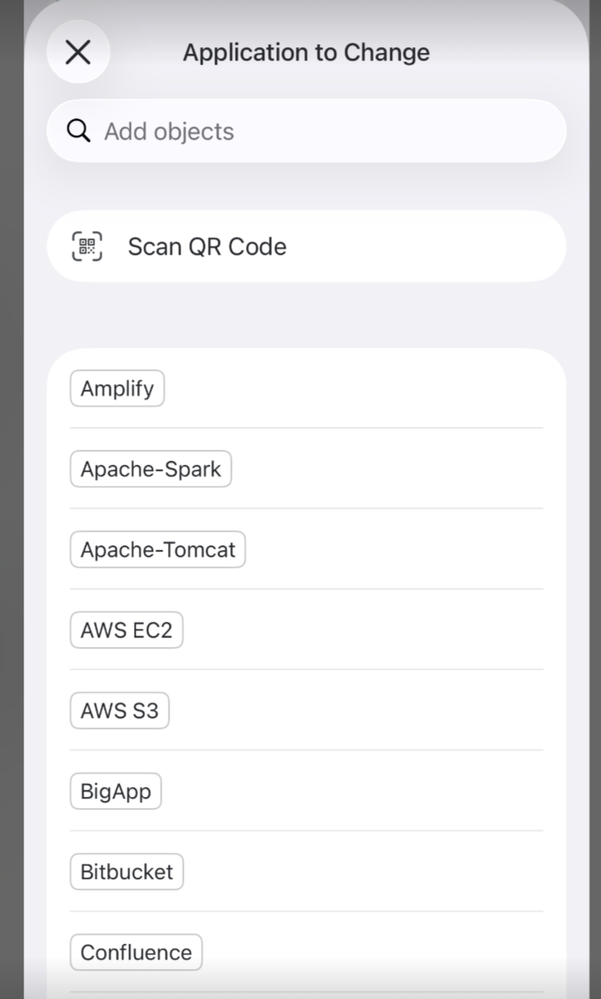Select BigApp from application list
The image size is (601, 999).
[x=115, y=791]
